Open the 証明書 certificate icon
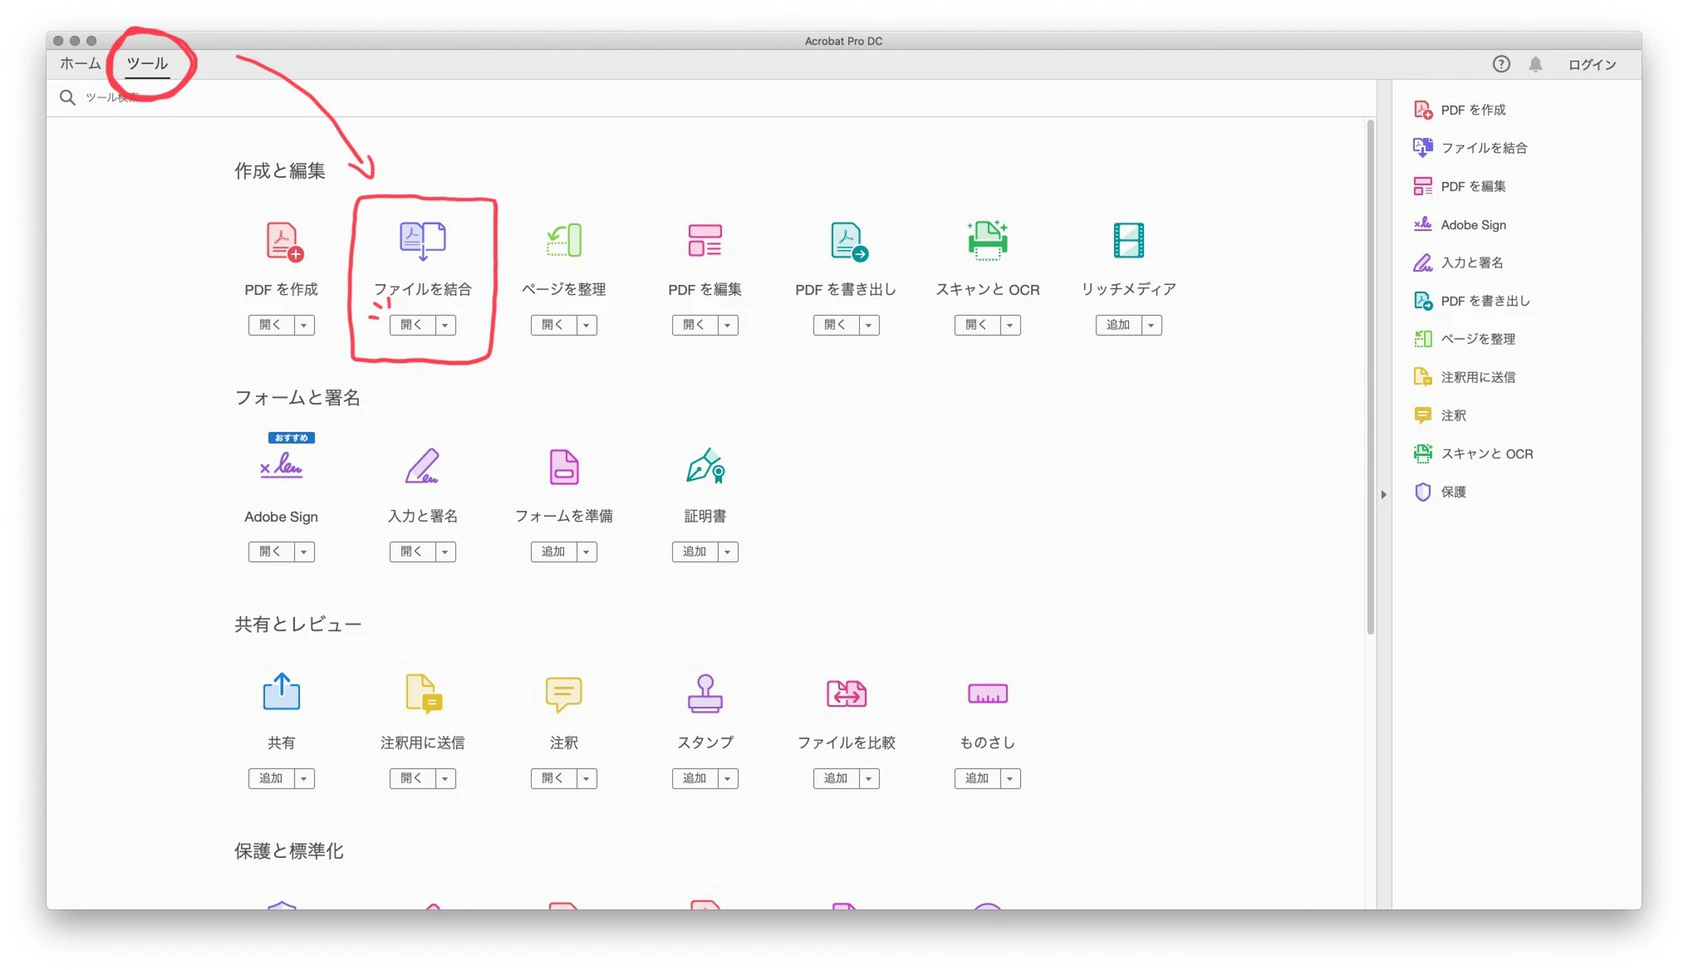1688x970 pixels. click(706, 466)
